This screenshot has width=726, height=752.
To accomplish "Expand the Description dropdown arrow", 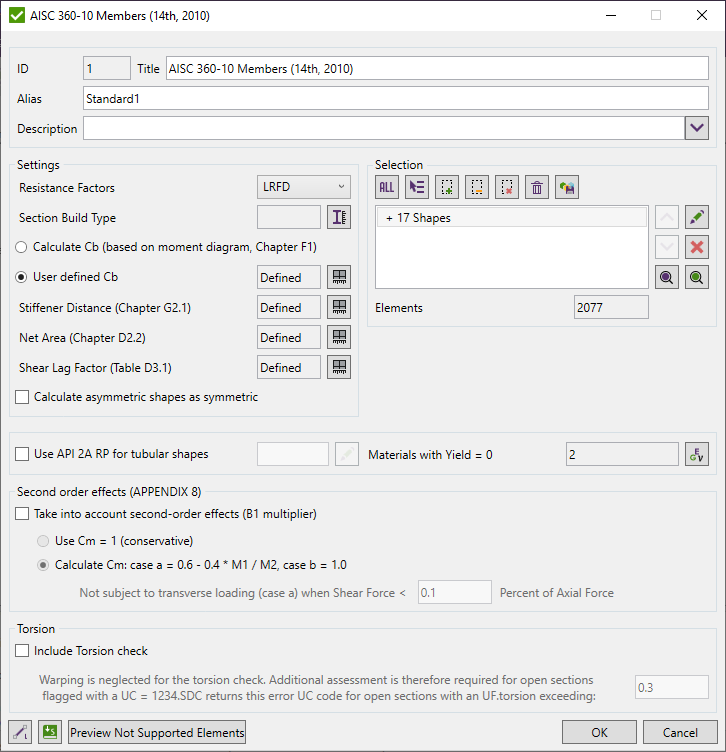I will pyautogui.click(x=696, y=128).
